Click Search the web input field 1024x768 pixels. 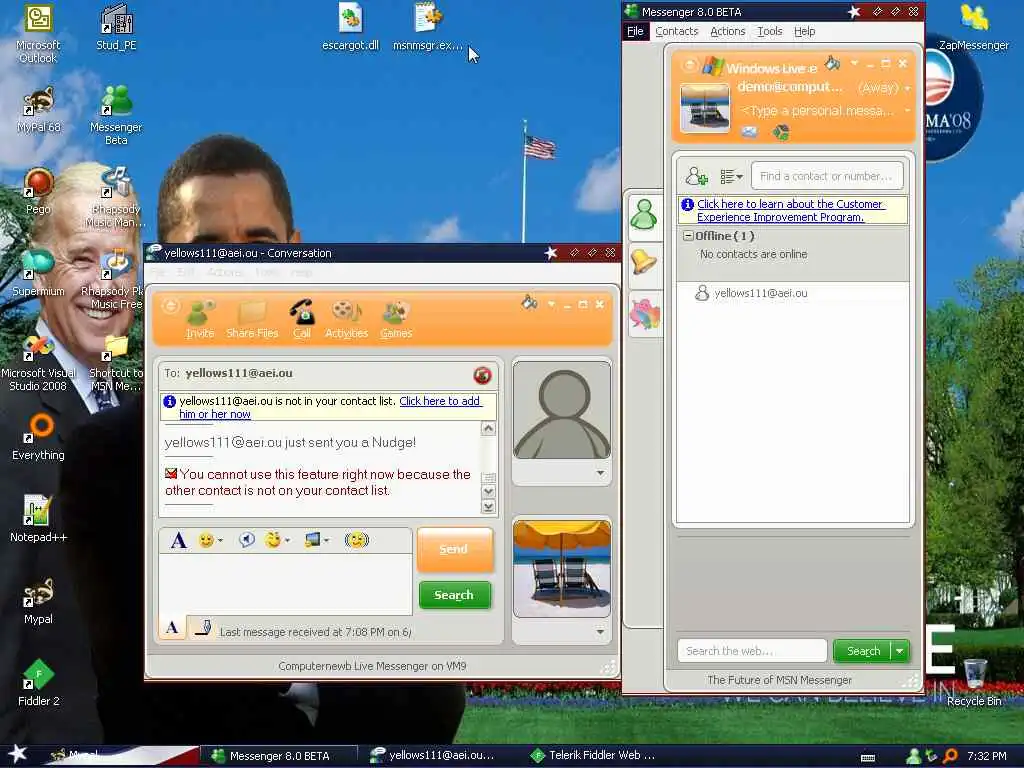click(x=752, y=651)
